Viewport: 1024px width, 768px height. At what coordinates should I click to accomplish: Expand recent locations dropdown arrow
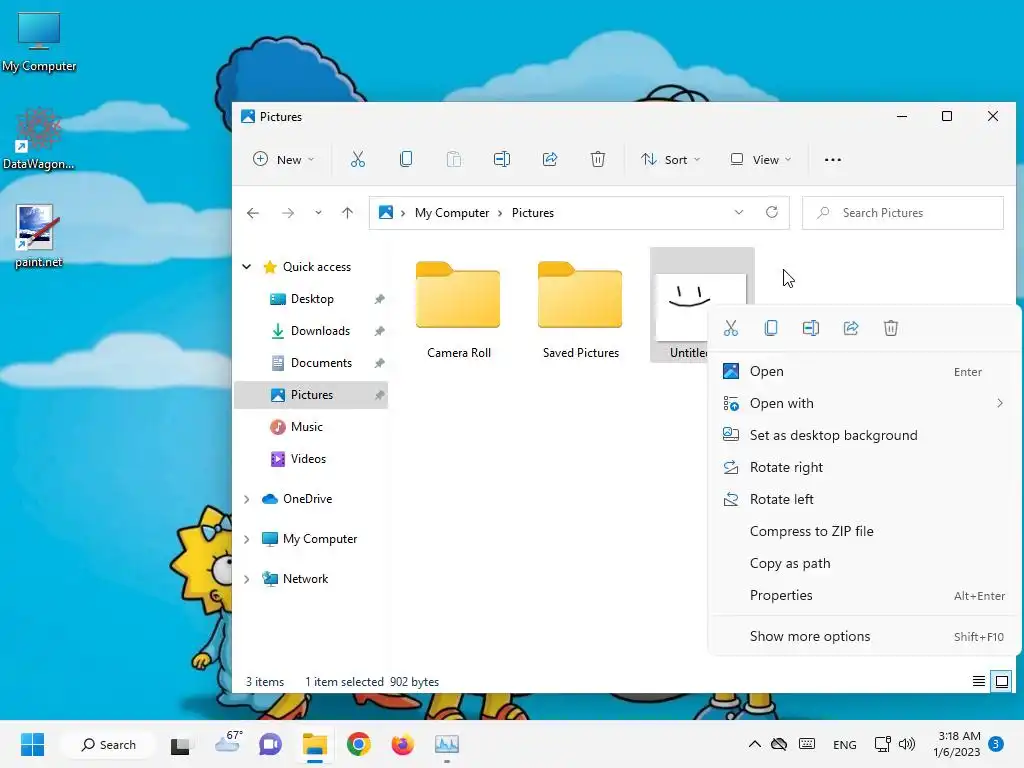(318, 213)
